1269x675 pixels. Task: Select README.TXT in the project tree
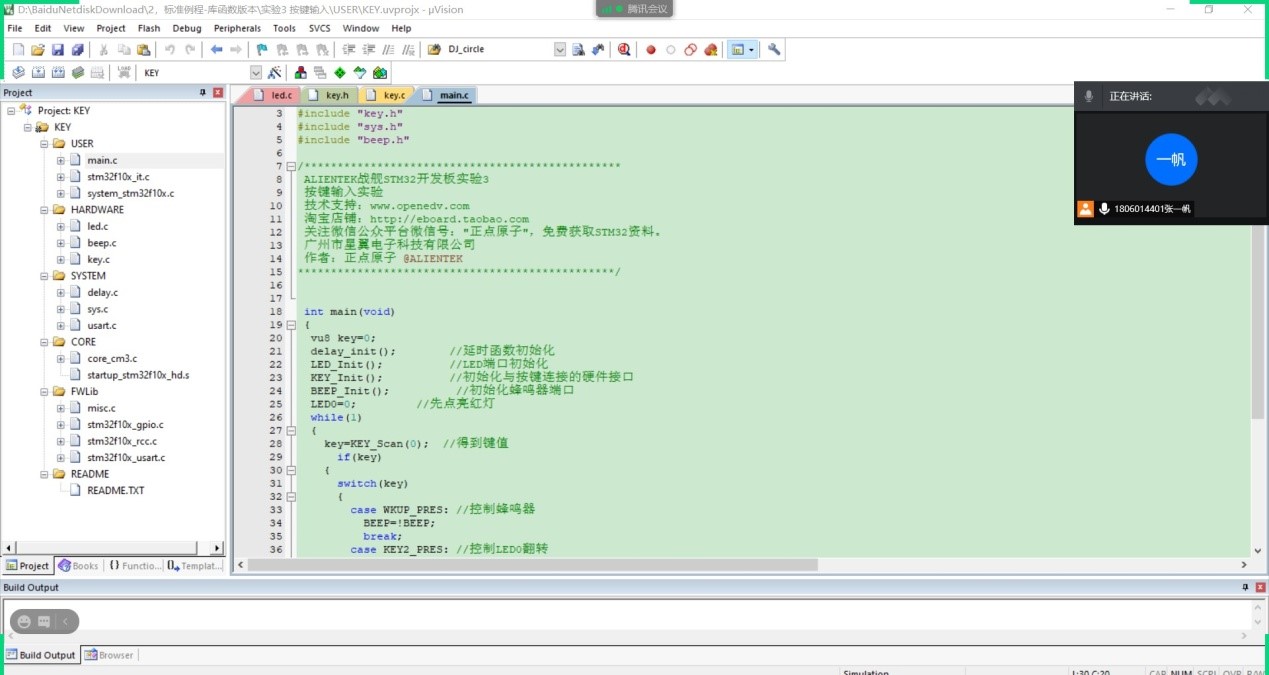coord(115,491)
